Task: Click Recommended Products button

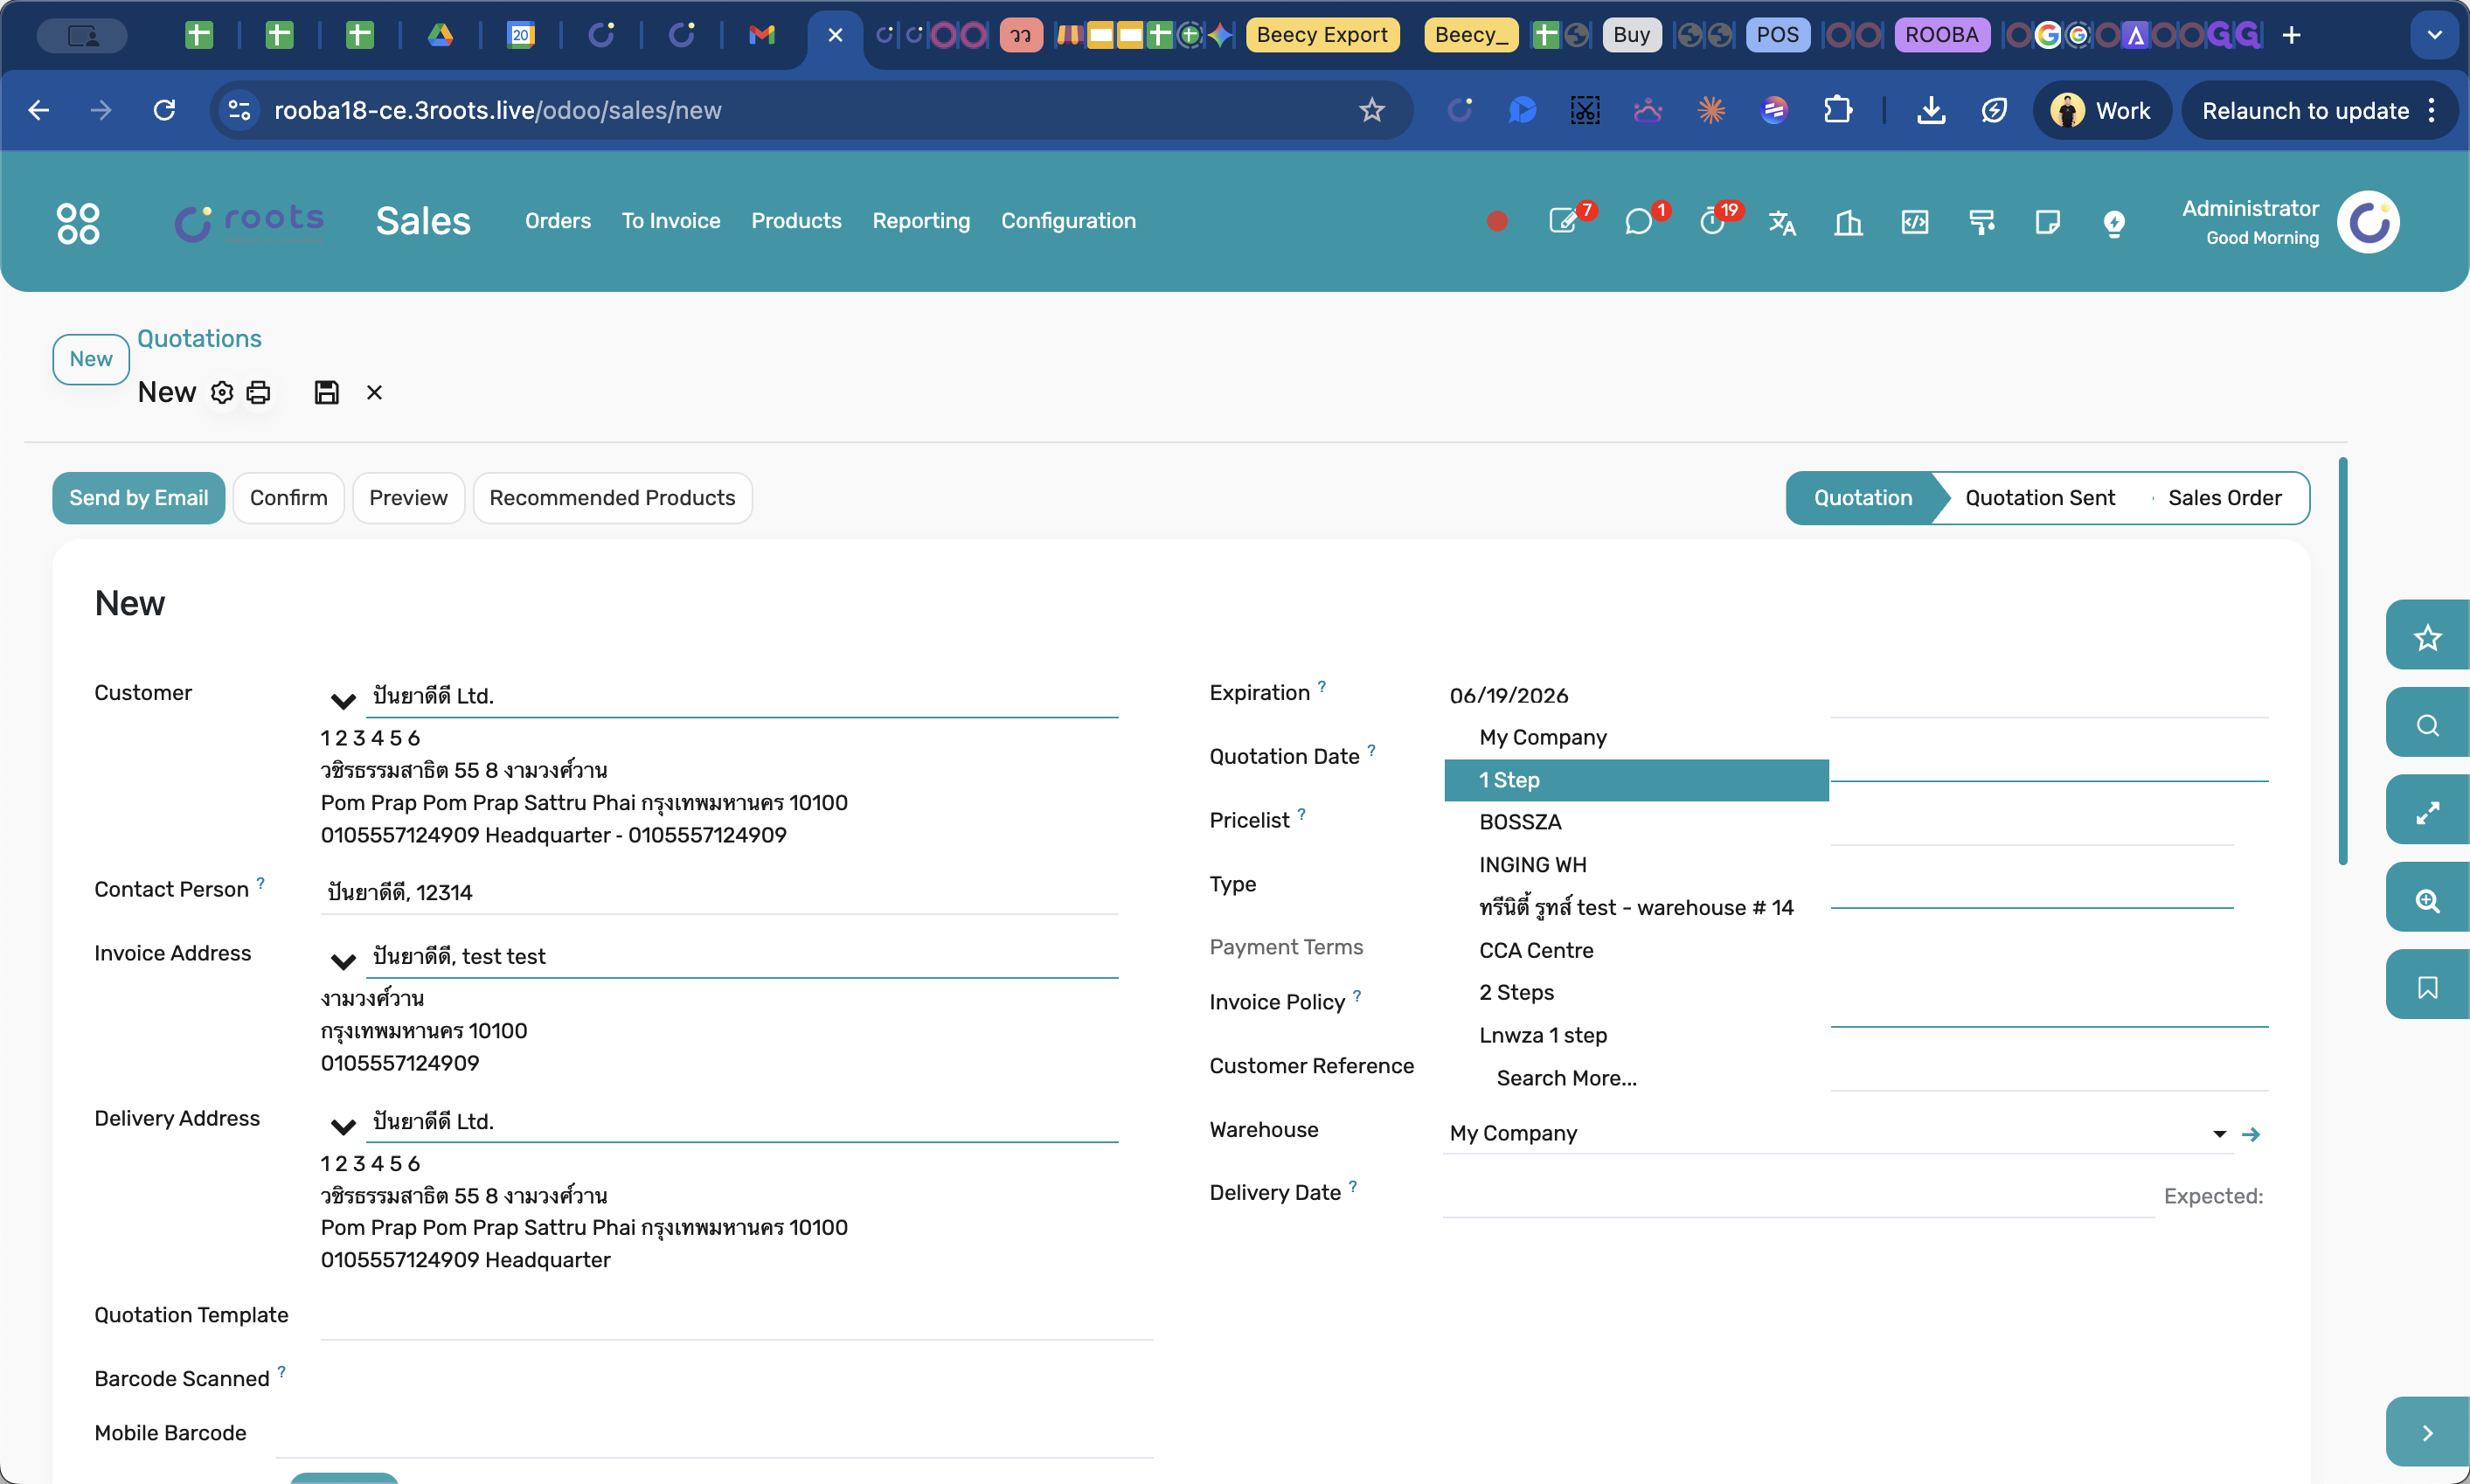Action: click(x=612, y=498)
